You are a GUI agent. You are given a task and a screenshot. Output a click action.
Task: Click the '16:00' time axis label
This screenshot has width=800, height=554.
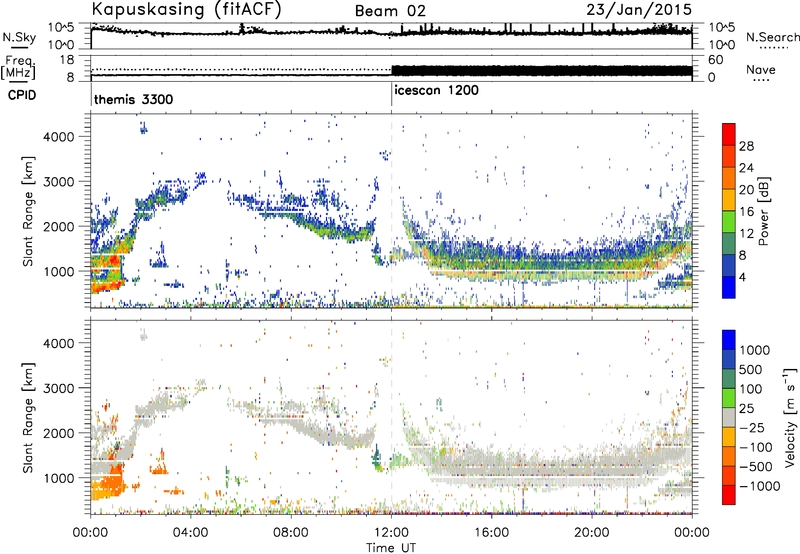491,533
